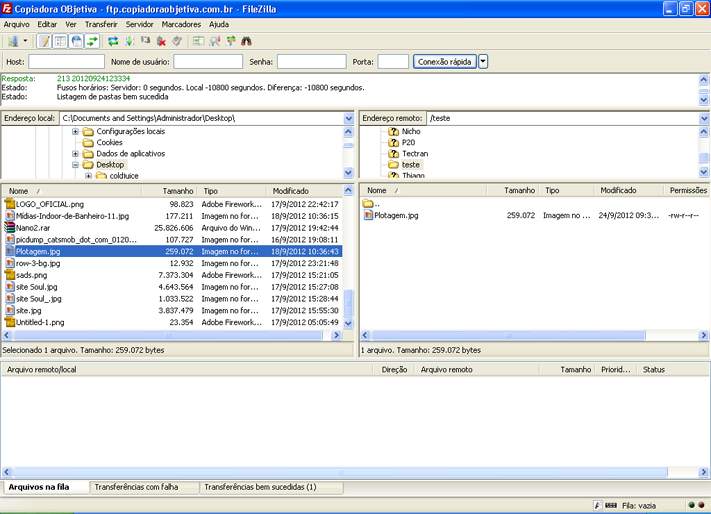
Task: Switch to Transferências com falha tab
Action: point(136,487)
